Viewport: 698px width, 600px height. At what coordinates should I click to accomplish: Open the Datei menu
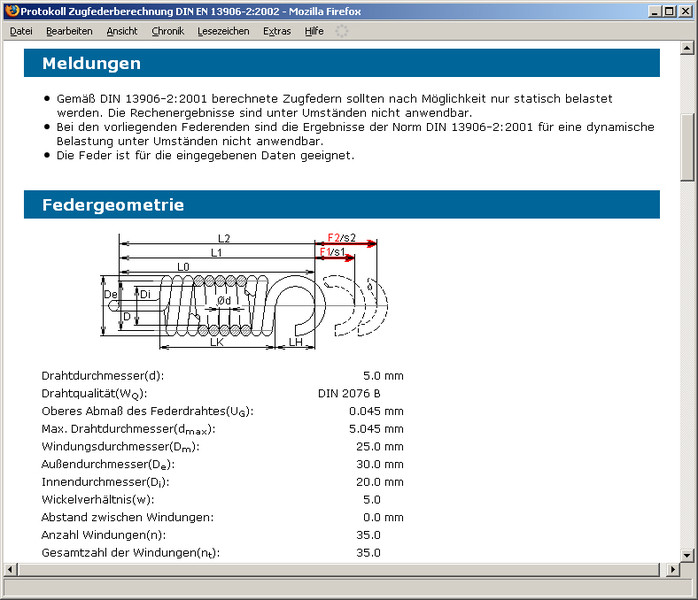21,31
